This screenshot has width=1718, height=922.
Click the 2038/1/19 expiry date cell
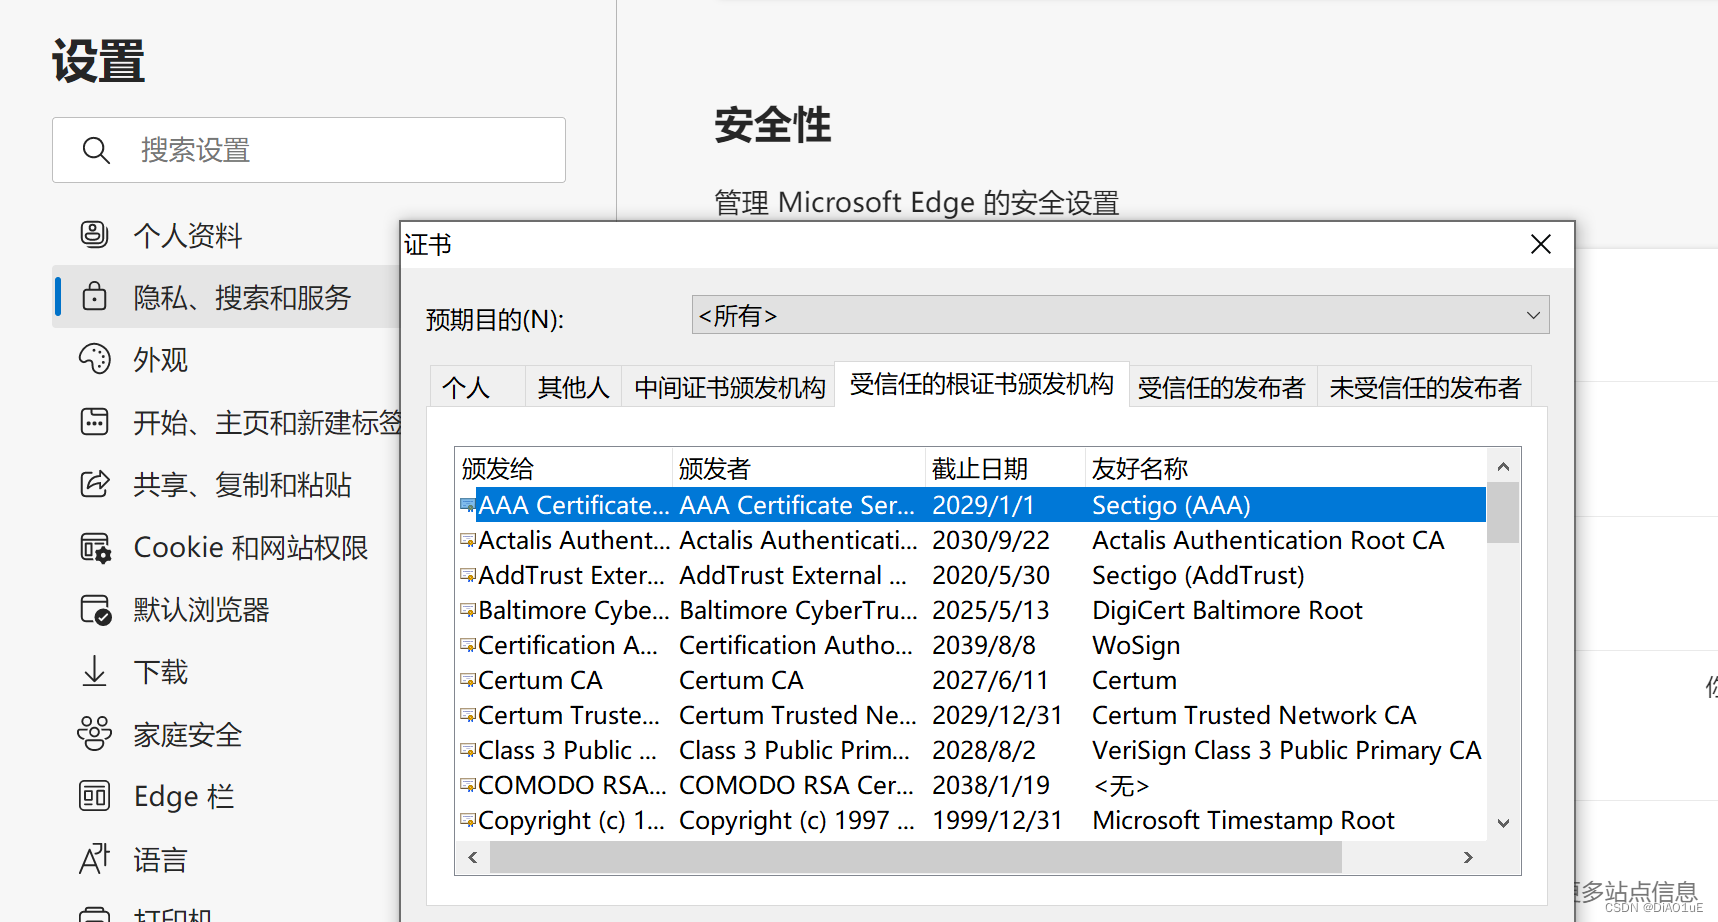[991, 785]
